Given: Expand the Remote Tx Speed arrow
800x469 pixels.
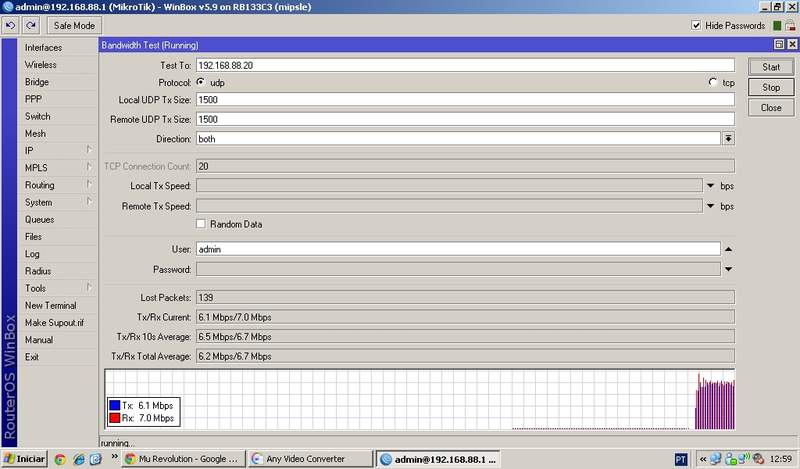Looking at the screenshot, I should point(711,206).
